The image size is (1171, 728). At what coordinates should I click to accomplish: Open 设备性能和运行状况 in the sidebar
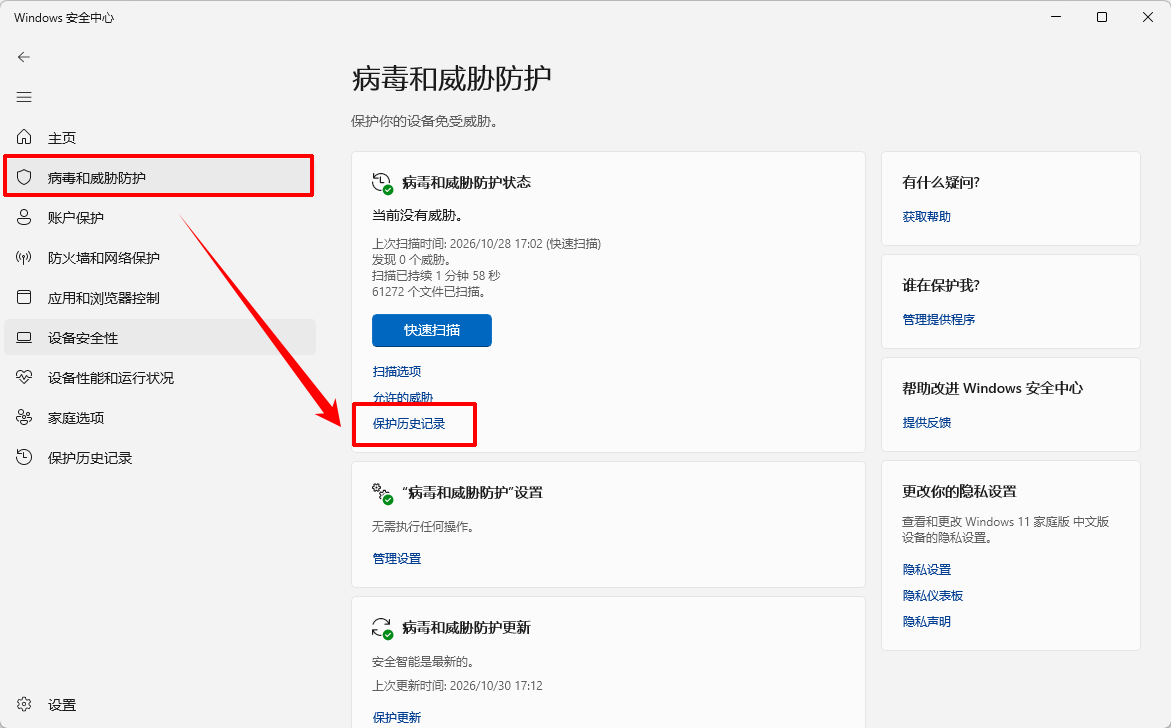(x=160, y=378)
